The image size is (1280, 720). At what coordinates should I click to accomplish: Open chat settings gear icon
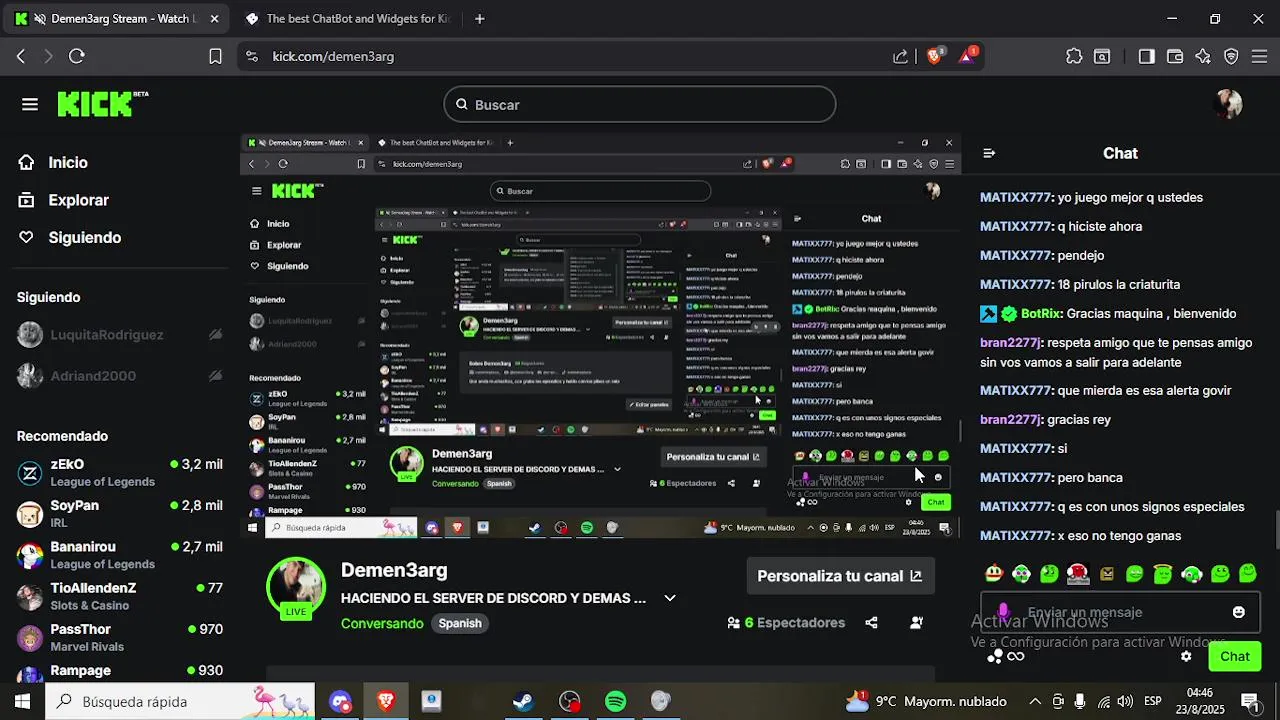point(1186,656)
